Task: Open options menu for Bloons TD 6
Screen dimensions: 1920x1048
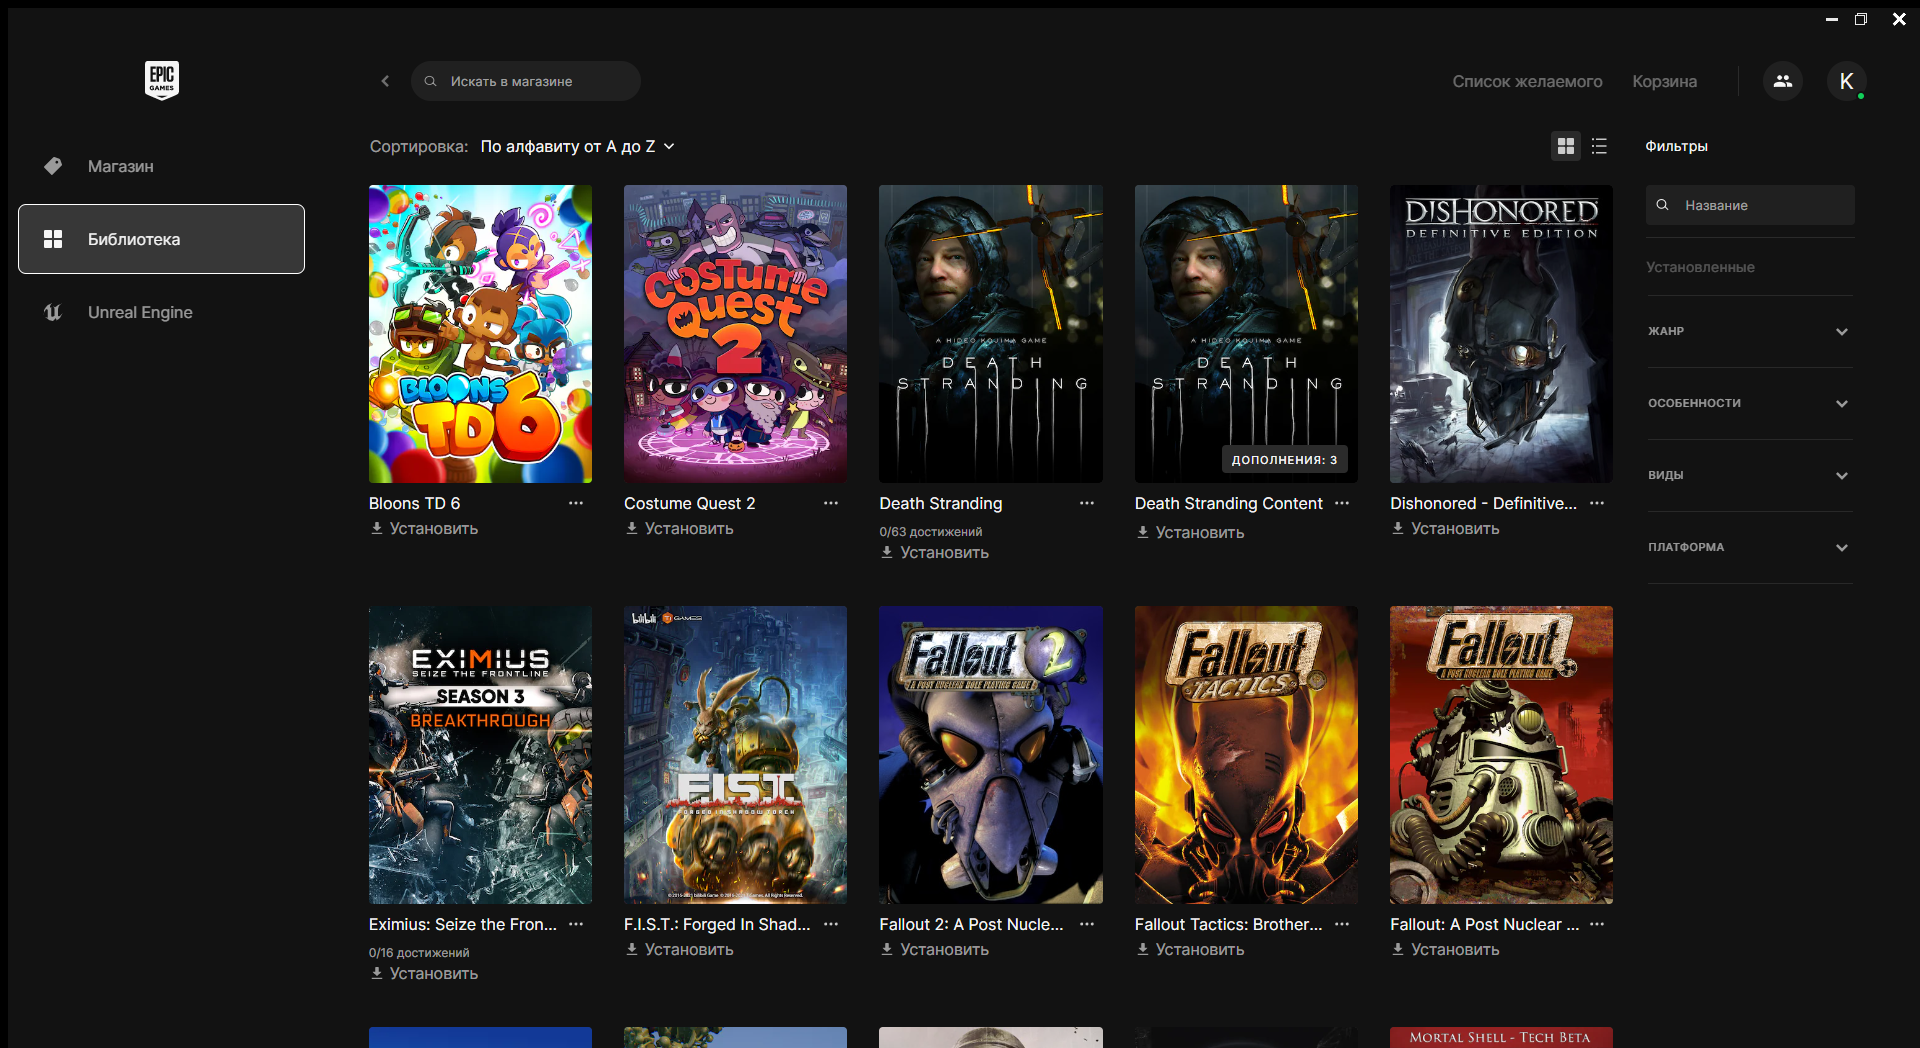Action: 576,503
